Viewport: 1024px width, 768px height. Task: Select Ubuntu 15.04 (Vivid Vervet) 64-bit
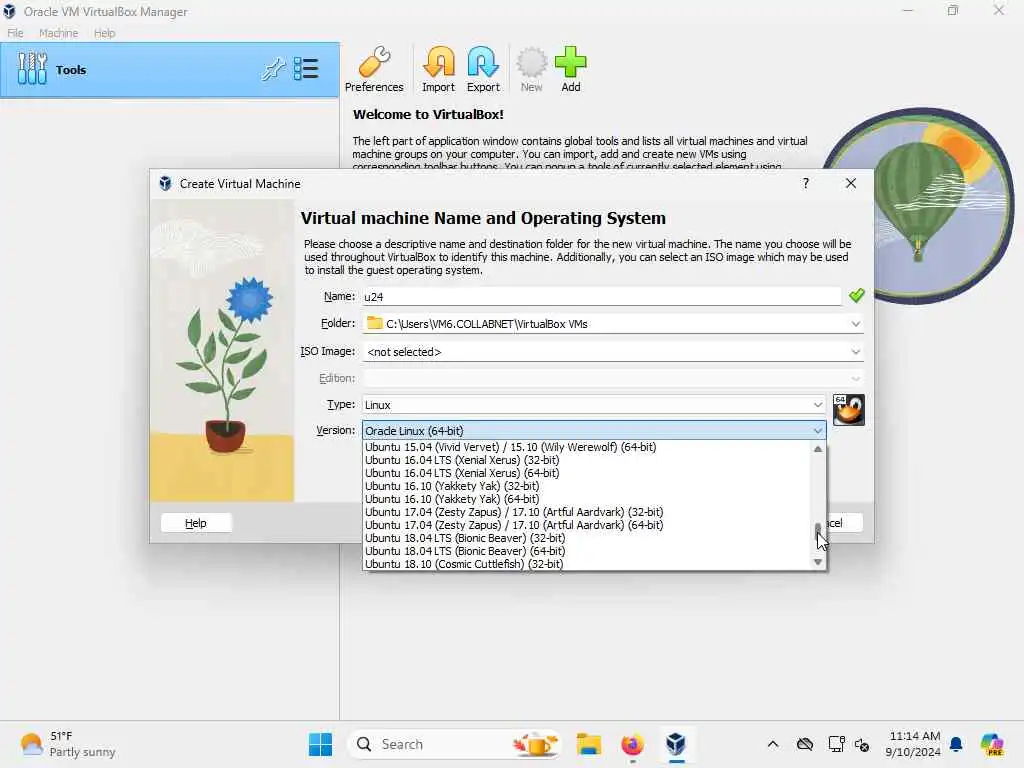(587, 447)
